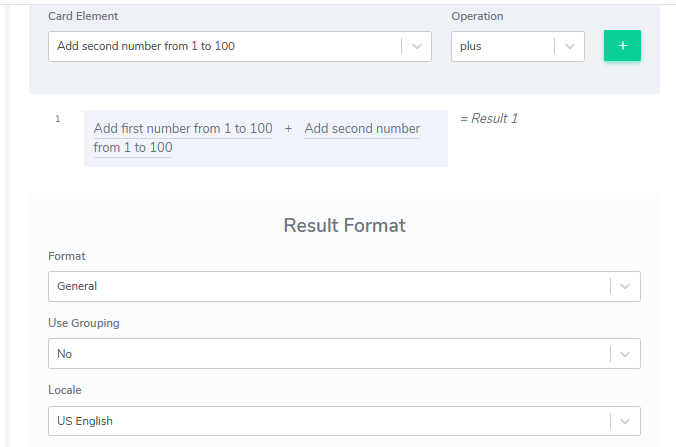
Task: Click the "= Result 1" label
Action: (x=489, y=119)
